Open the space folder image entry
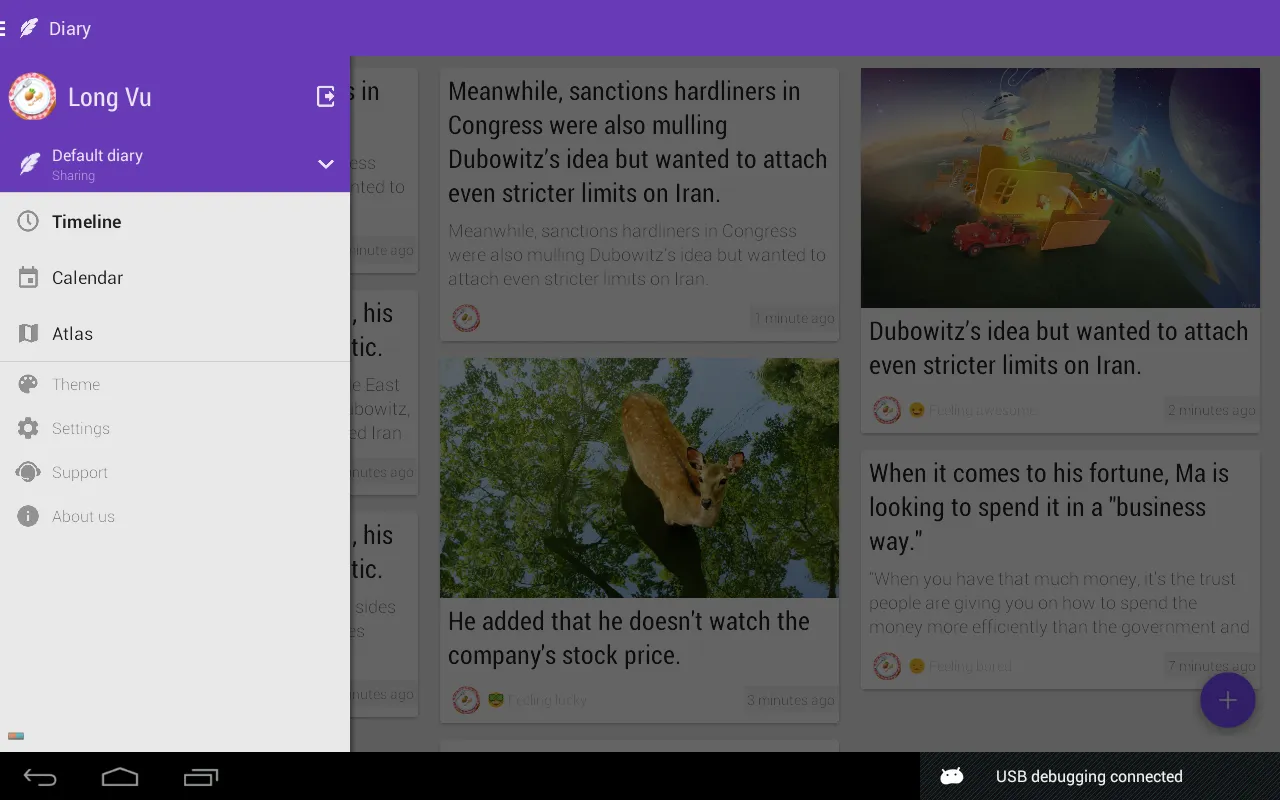 pyautogui.click(x=1060, y=188)
